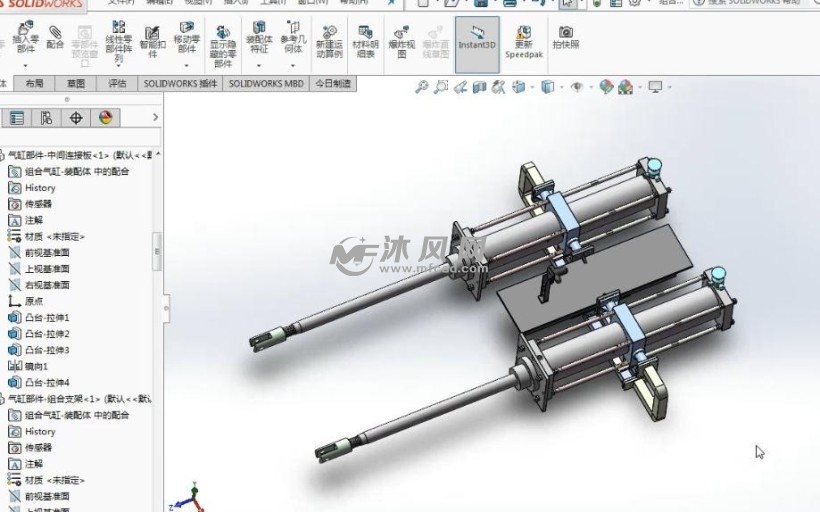Viewport: 820px width, 512px height.
Task: Select the DisplayManager color ball tab icon
Action: point(106,118)
